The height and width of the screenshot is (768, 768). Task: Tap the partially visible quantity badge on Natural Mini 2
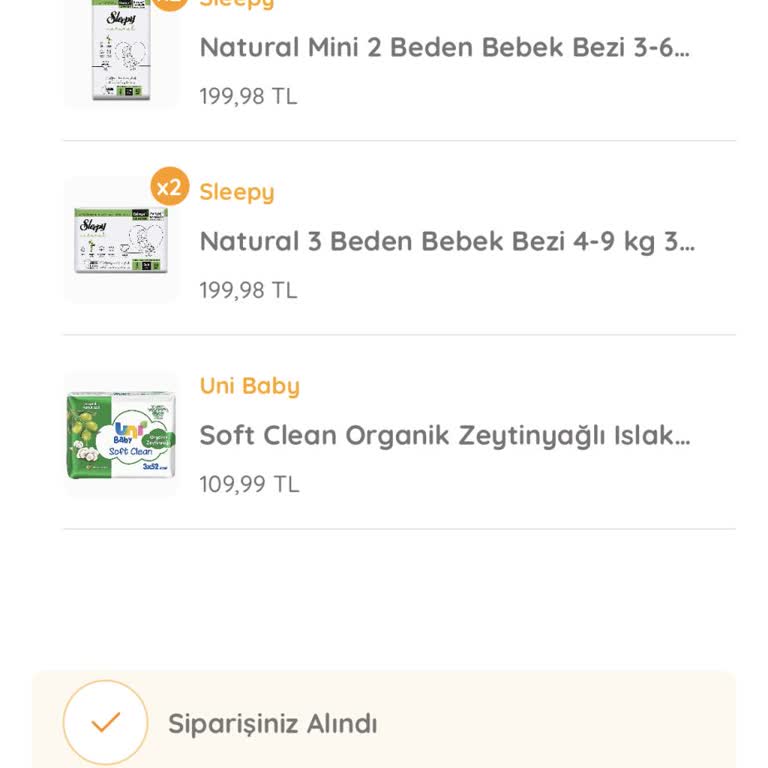pos(170,4)
